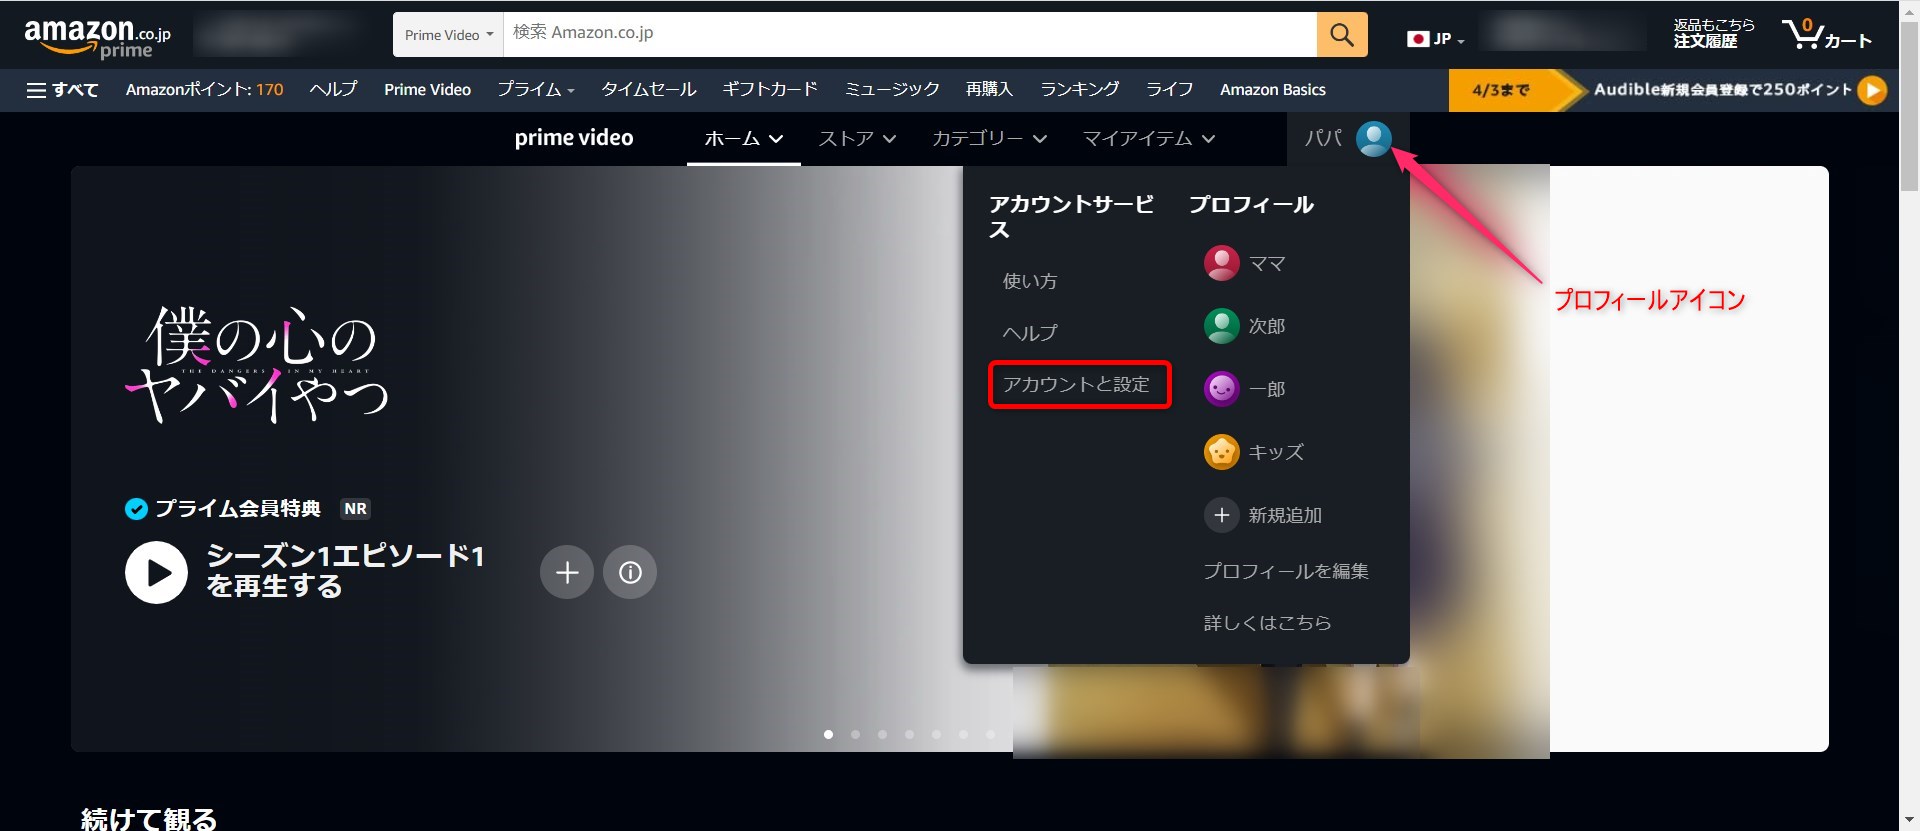Click the Audible banner play arrow icon
Screen dimensions: 1920x831
click(1872, 90)
